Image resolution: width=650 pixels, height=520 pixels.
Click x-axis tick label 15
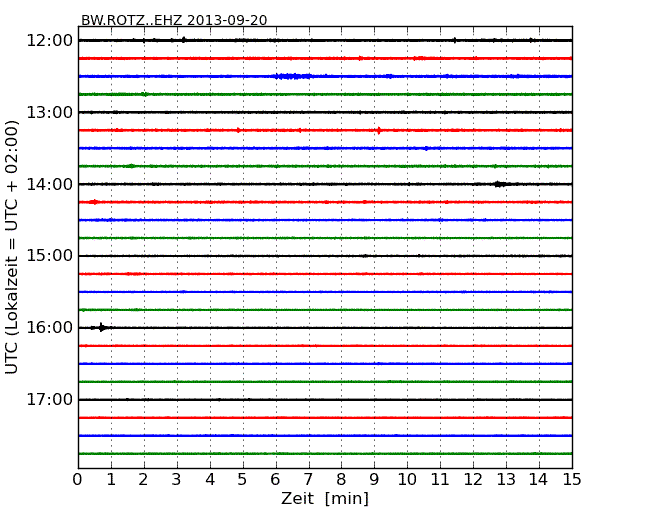click(x=572, y=480)
